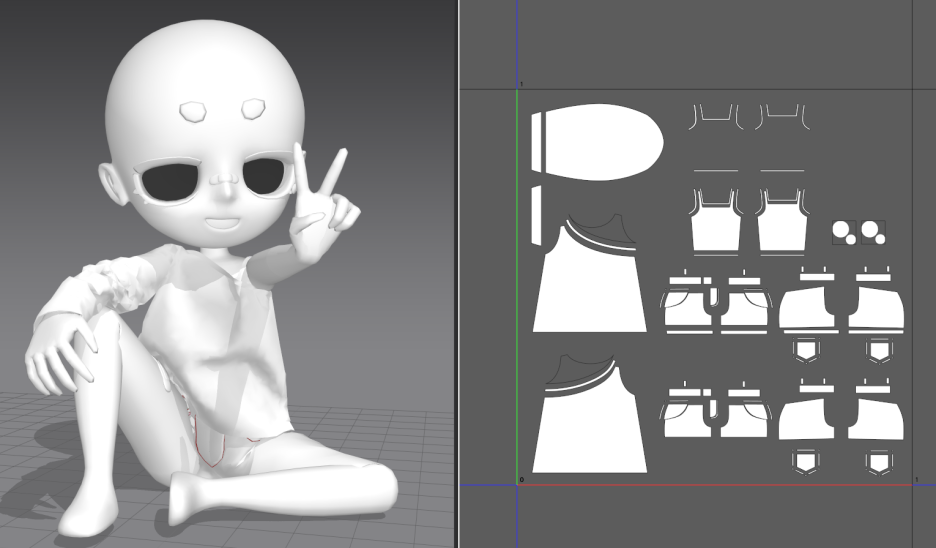Select the dark lens nearest the ear
This screenshot has width=936, height=548.
pyautogui.click(x=171, y=184)
